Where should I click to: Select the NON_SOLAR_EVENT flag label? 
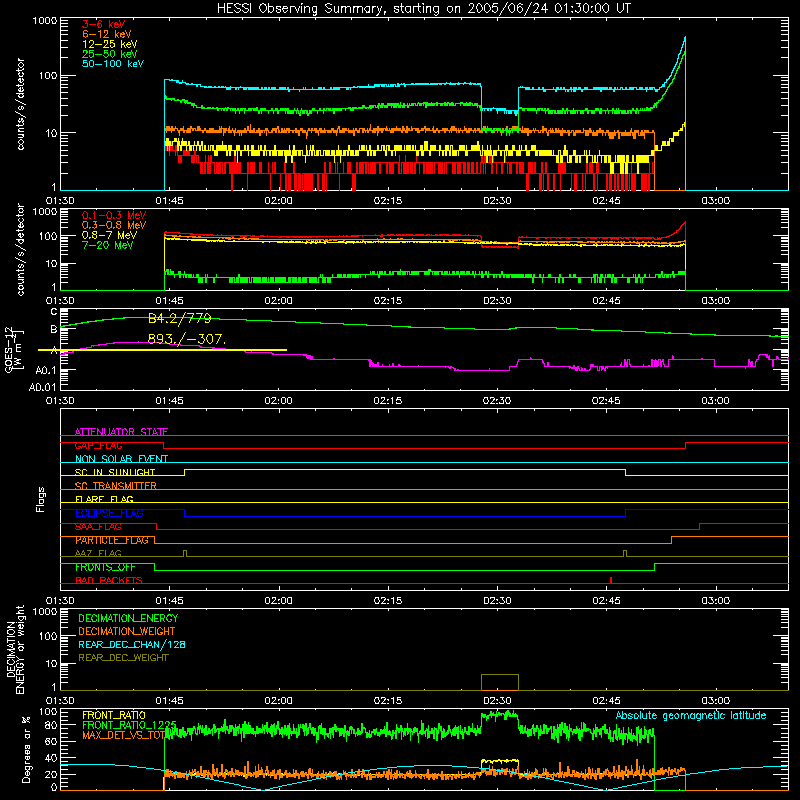tap(121, 459)
